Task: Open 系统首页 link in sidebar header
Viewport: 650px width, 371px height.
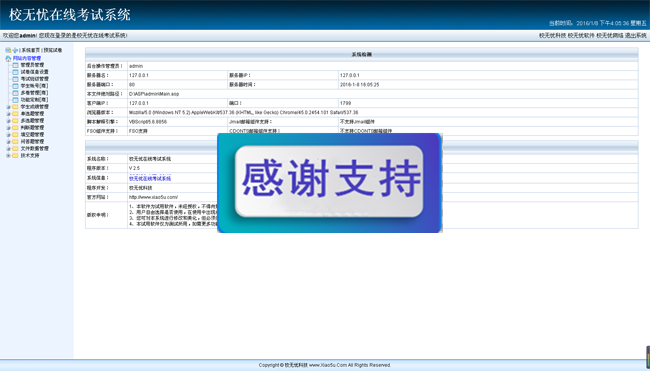Action: pos(31,50)
